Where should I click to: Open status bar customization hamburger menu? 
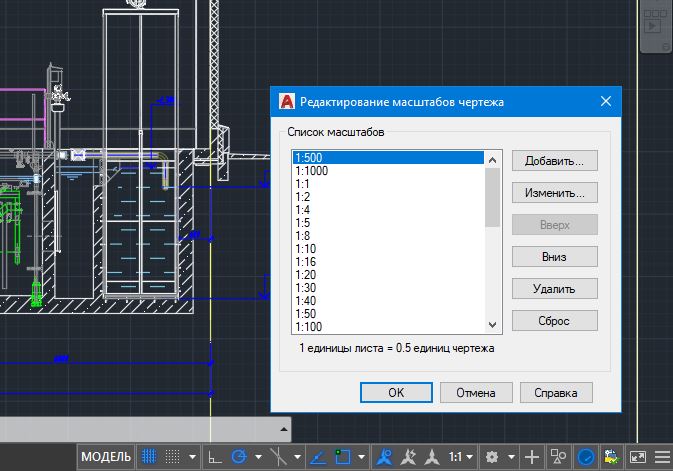pyautogui.click(x=662, y=457)
